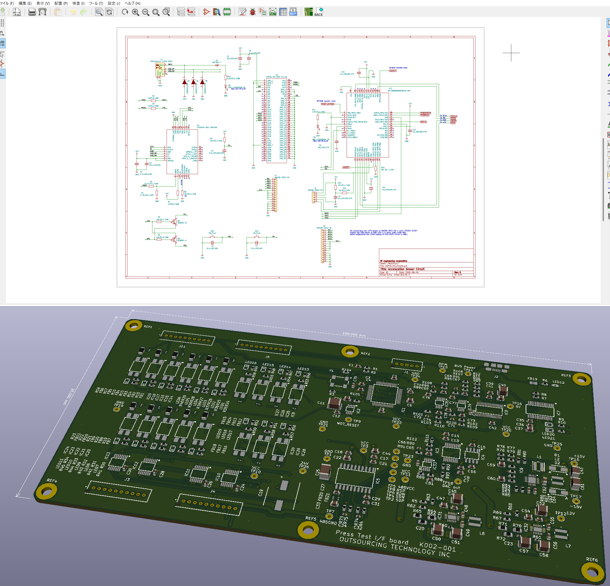The height and width of the screenshot is (586, 610).
Task: Open the find tool icon
Action: click(x=99, y=12)
